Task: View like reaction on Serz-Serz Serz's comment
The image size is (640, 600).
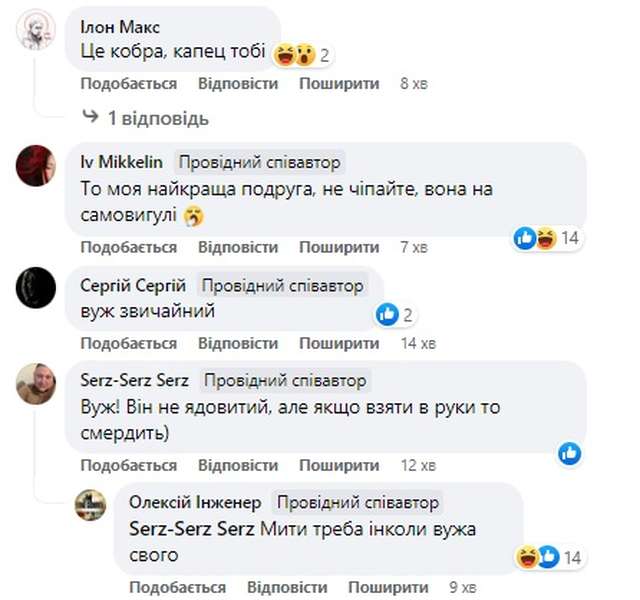Action: pyautogui.click(x=570, y=453)
